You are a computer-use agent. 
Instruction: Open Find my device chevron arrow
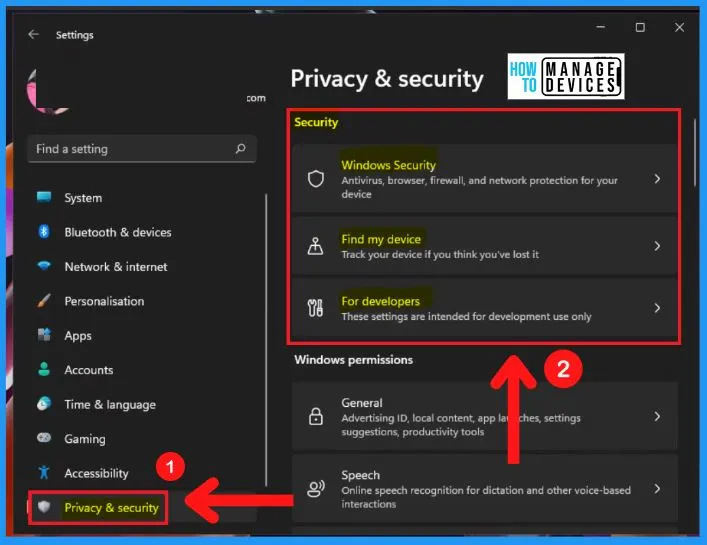(x=657, y=246)
